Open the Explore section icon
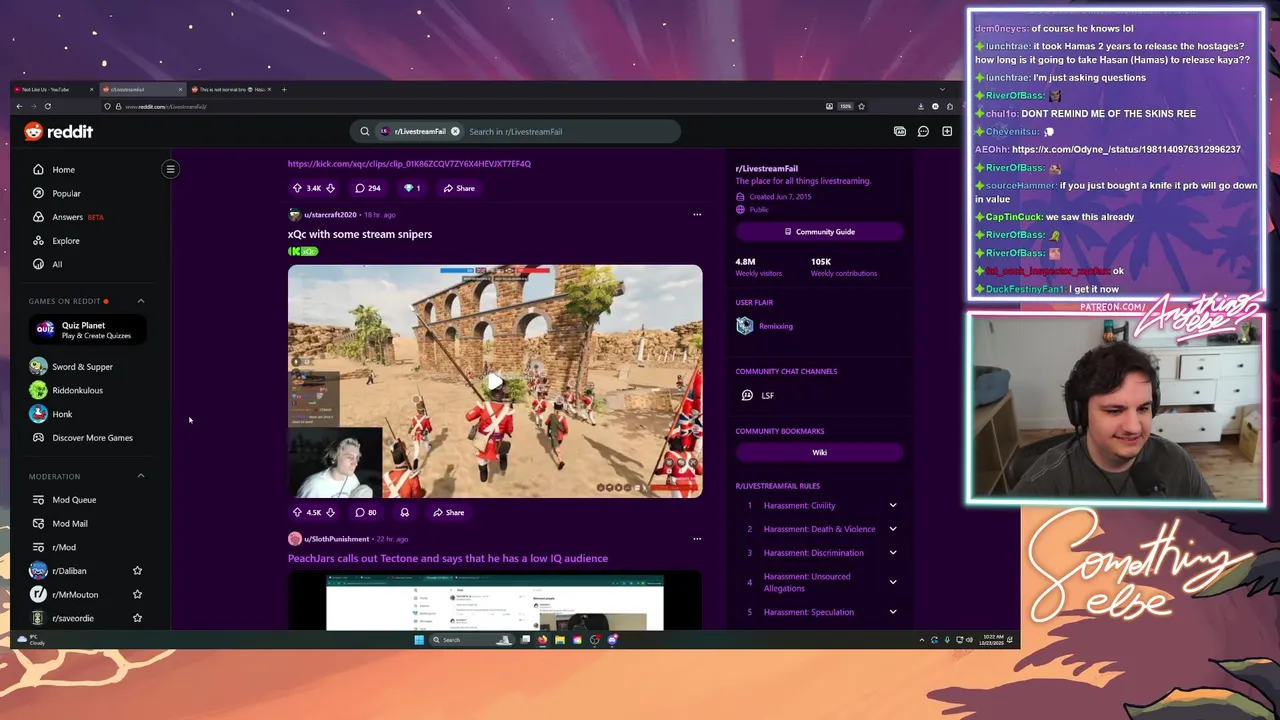Viewport: 1280px width, 720px height. point(38,240)
